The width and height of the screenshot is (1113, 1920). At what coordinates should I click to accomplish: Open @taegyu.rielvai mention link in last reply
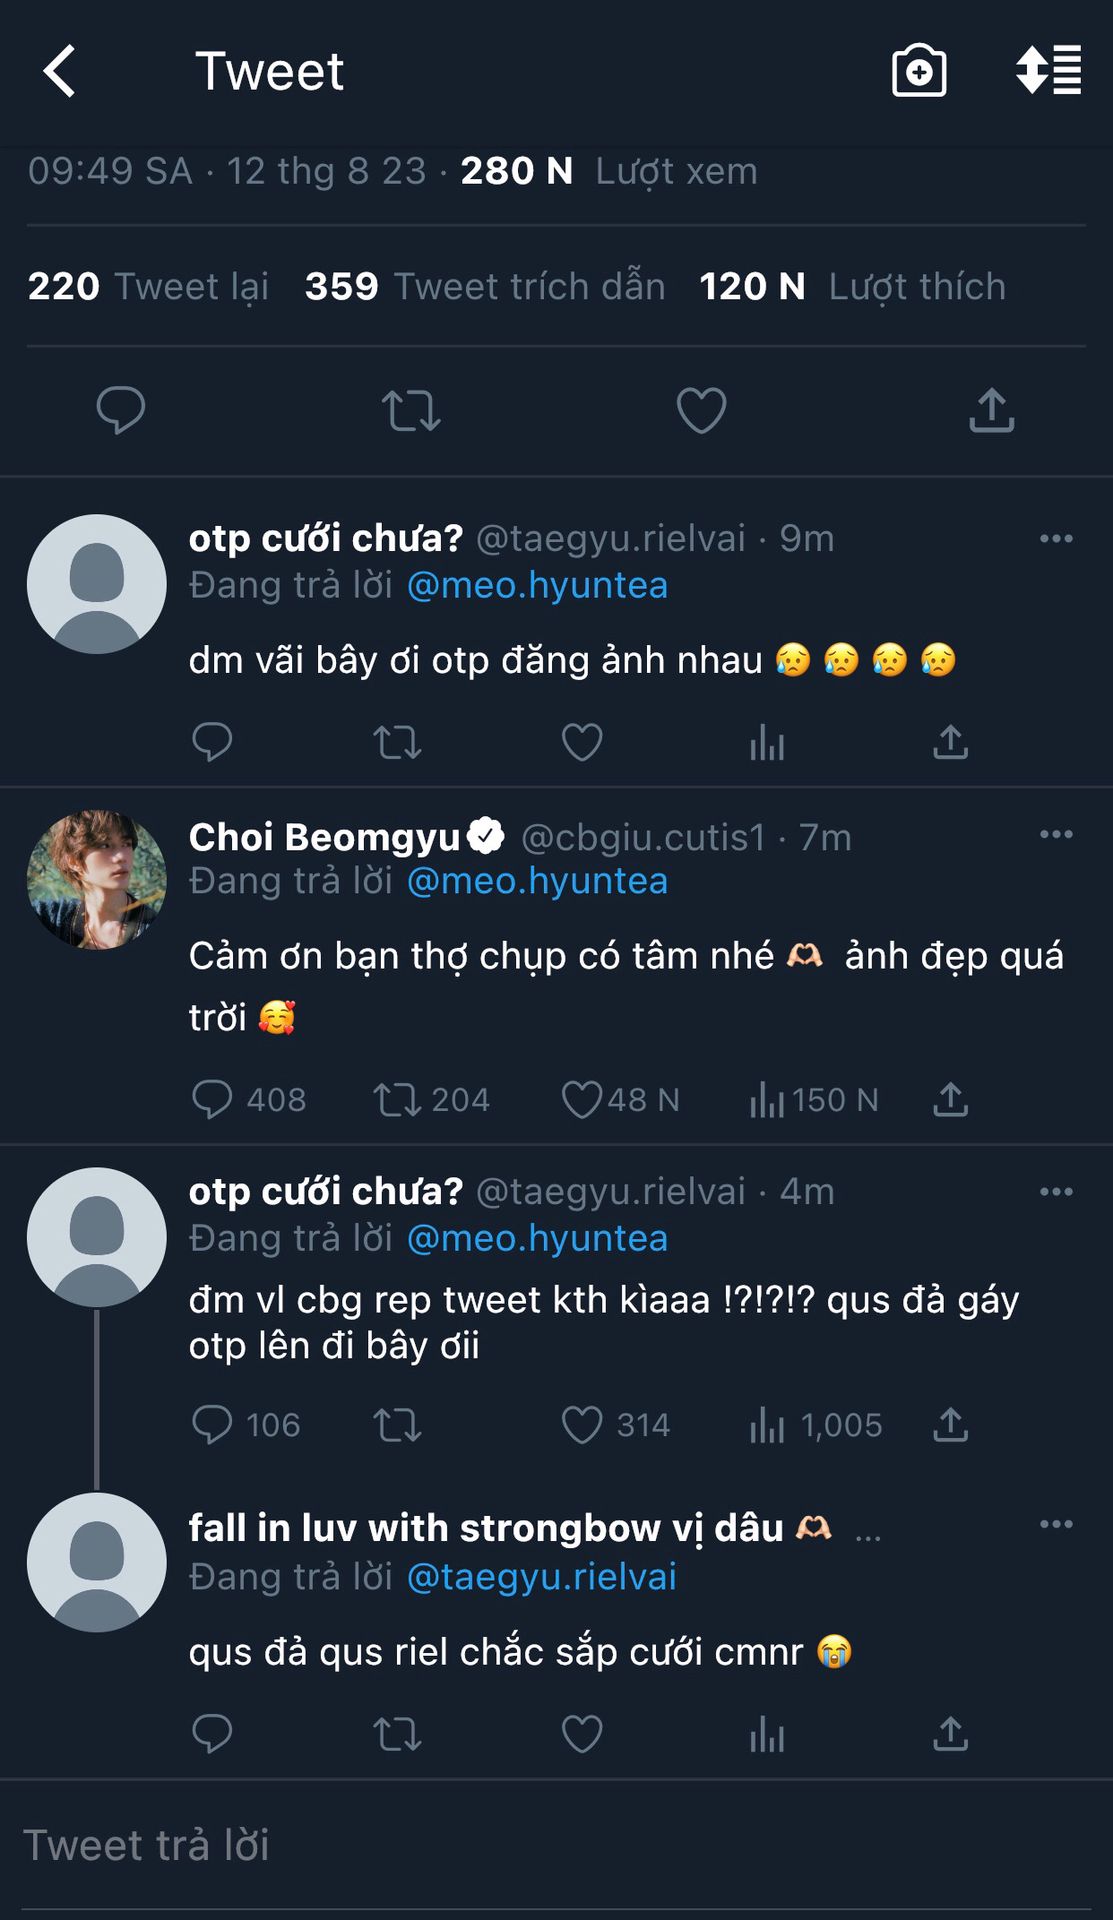pyautogui.click(x=541, y=1577)
